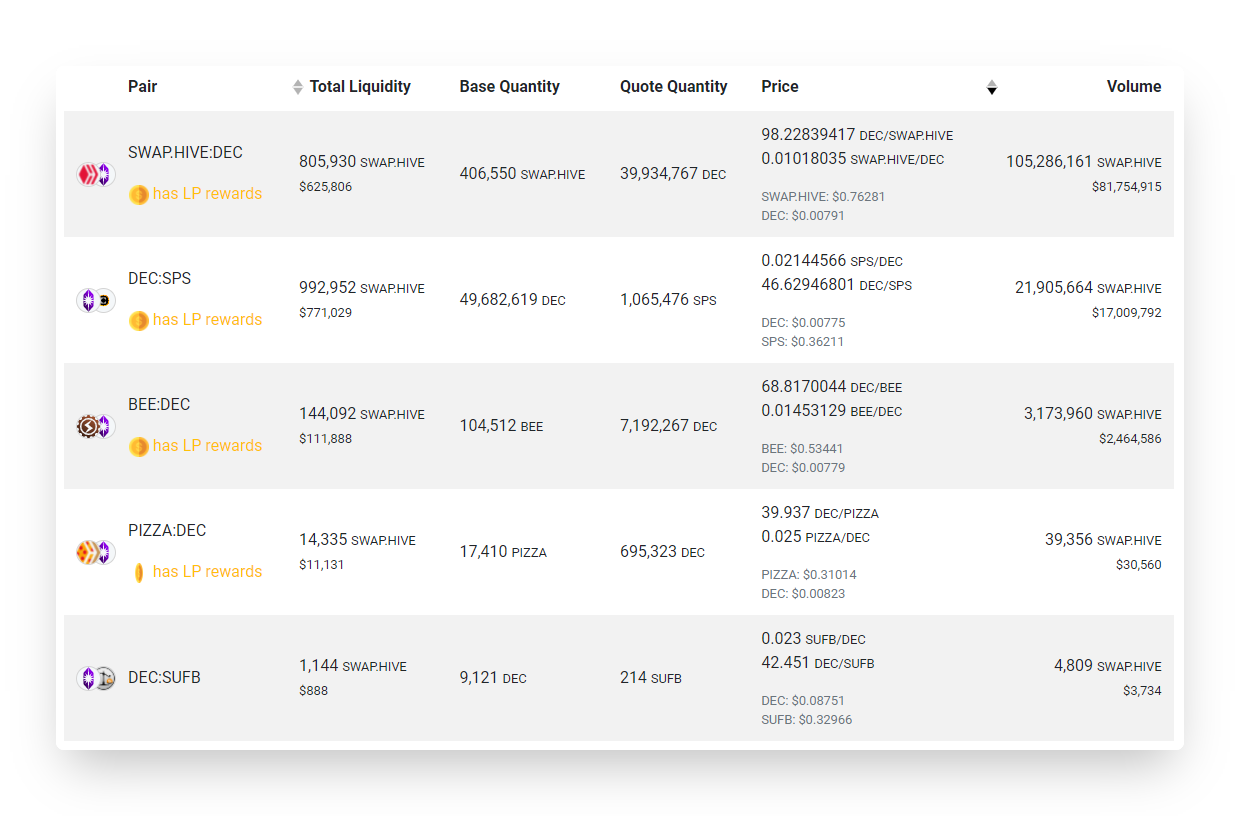The height and width of the screenshot is (816, 1240).
Task: Open the BEE:DEC pair name
Action: (x=159, y=404)
